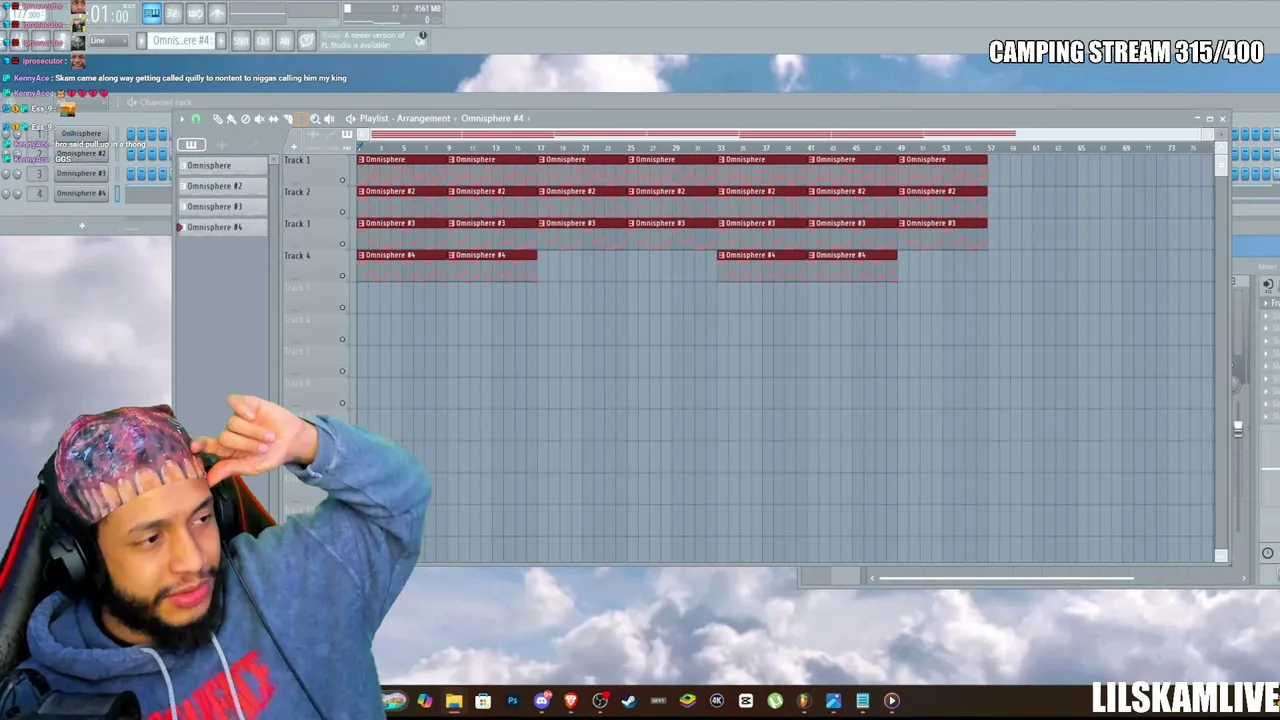Launch Photoshop from the taskbar

[x=512, y=701]
